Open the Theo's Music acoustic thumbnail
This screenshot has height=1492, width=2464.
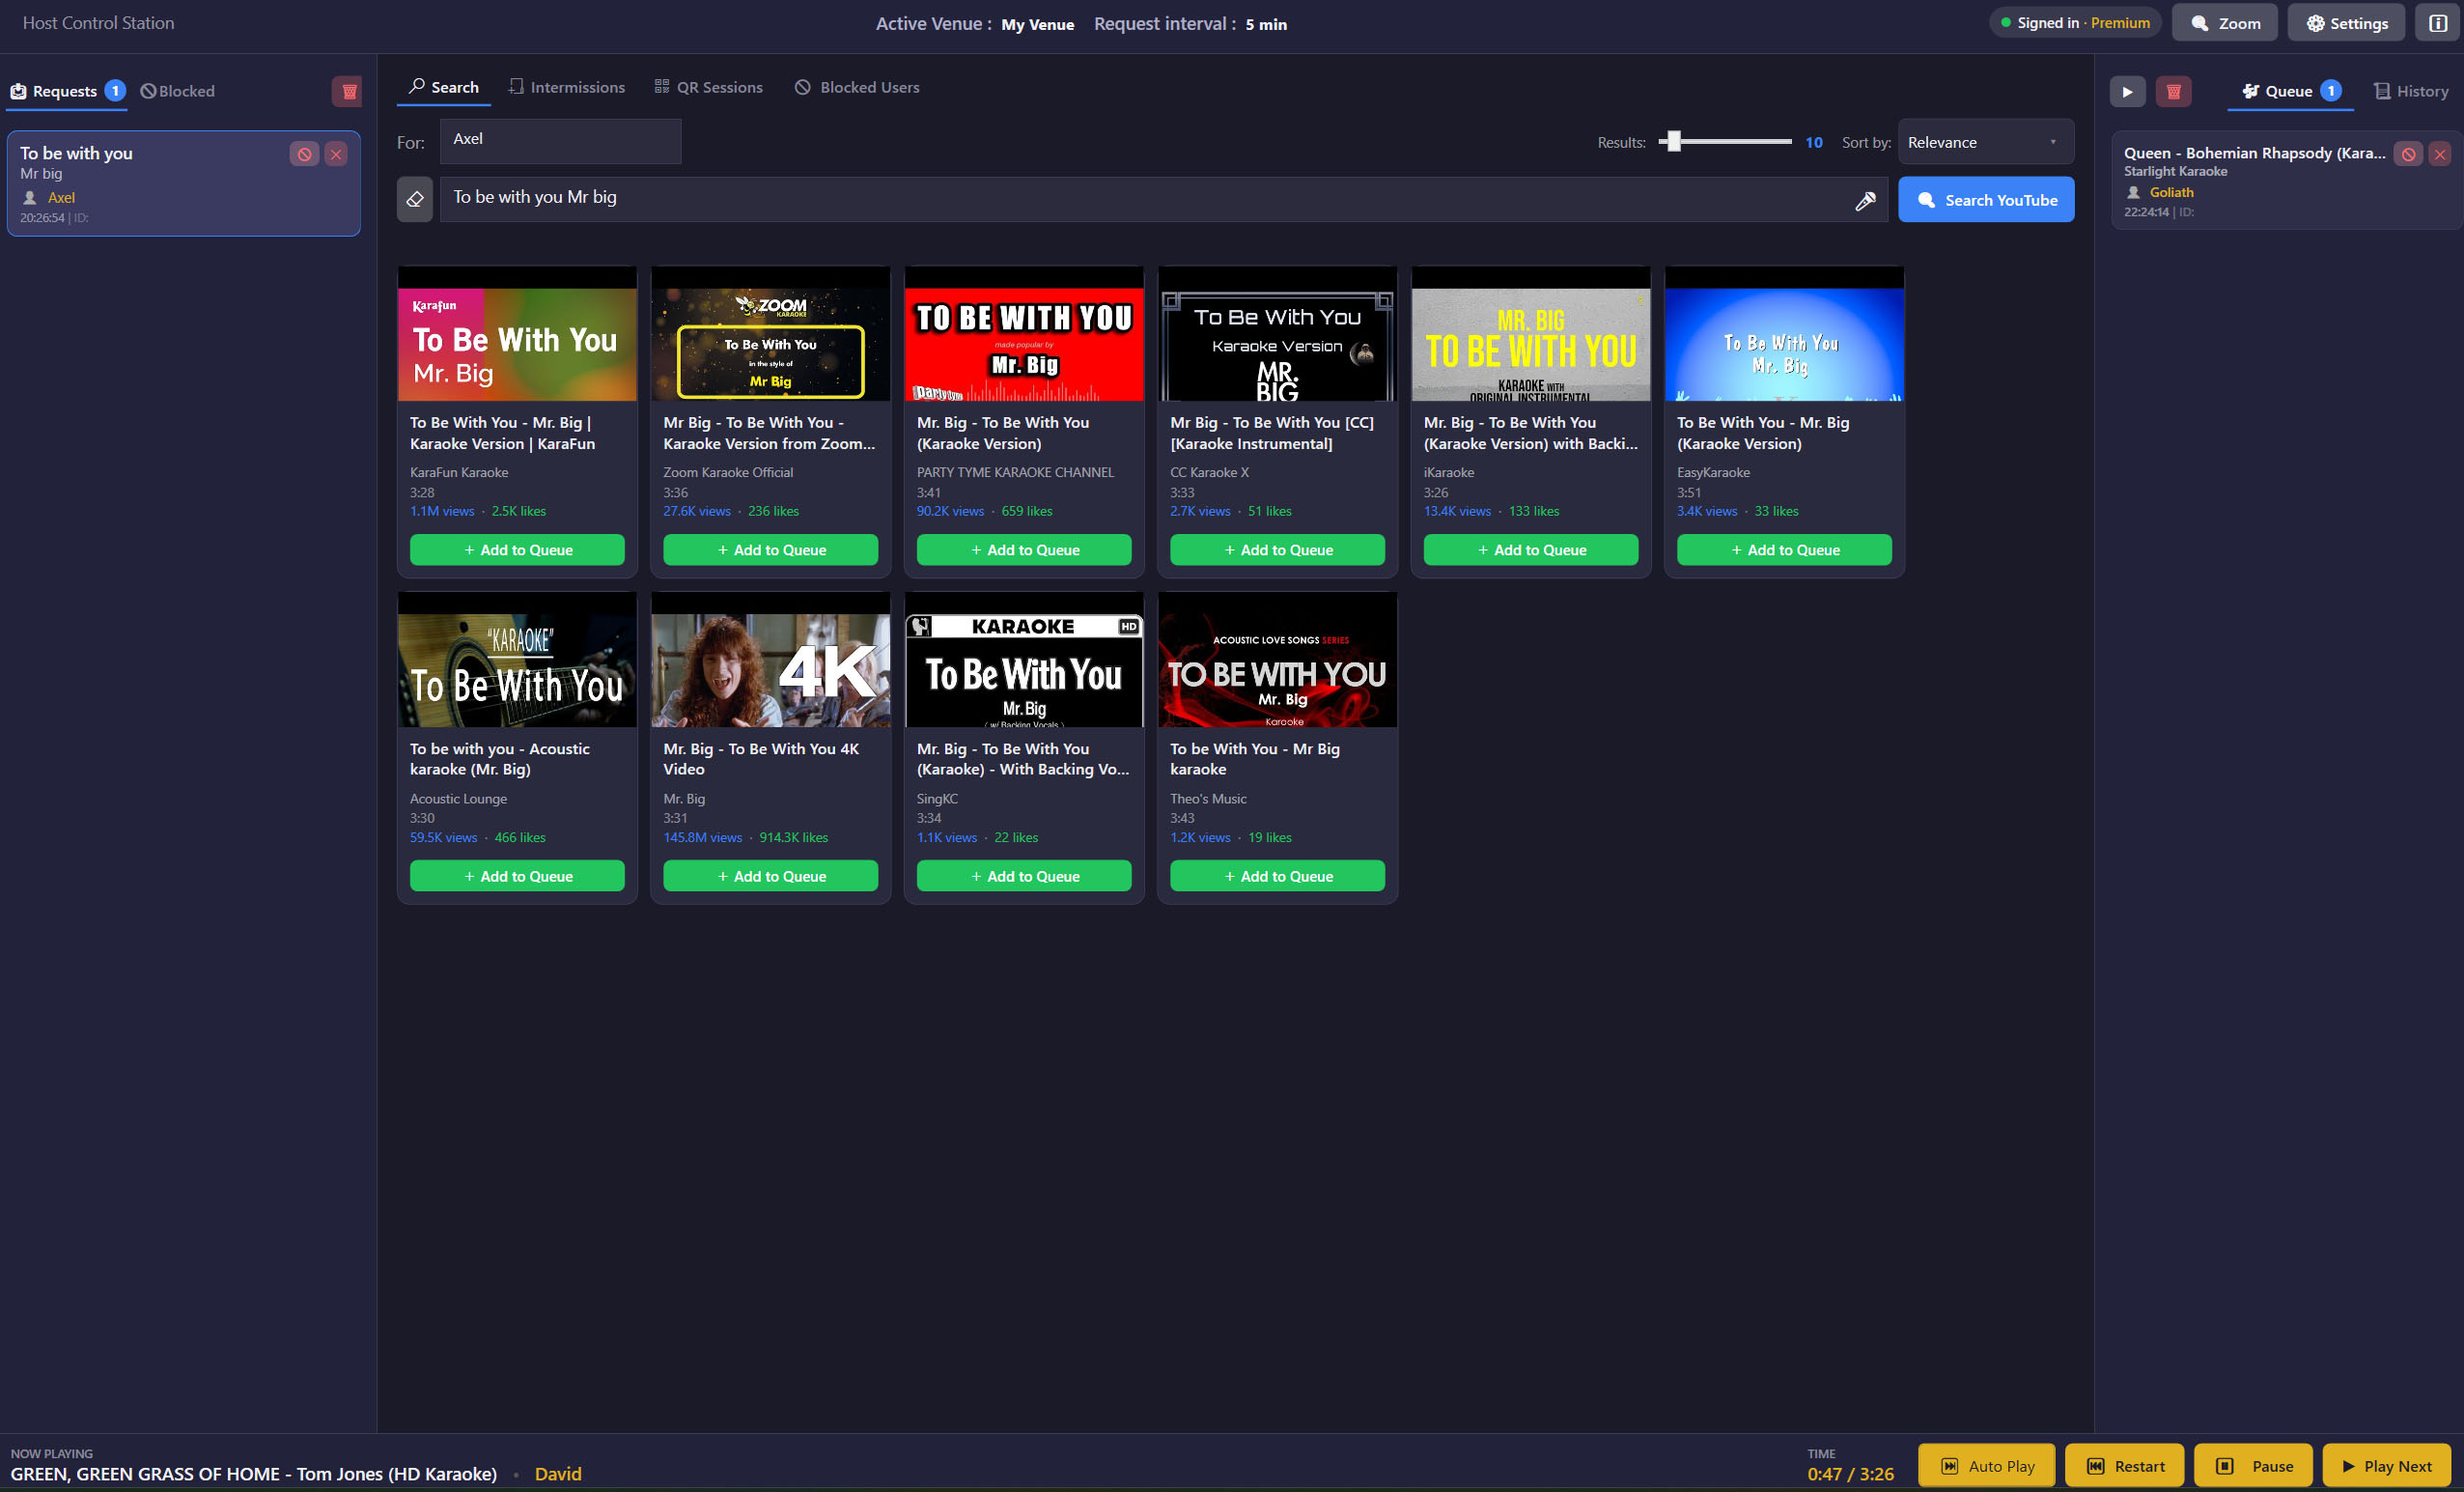coord(1278,660)
